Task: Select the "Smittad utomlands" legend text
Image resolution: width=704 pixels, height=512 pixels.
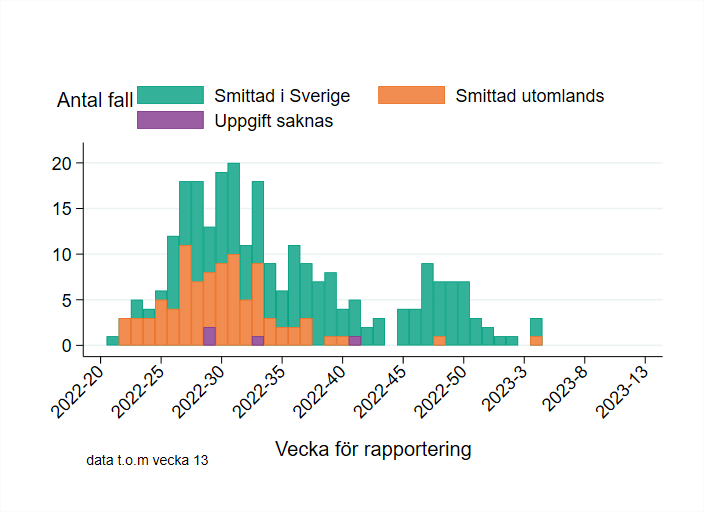Action: point(529,96)
